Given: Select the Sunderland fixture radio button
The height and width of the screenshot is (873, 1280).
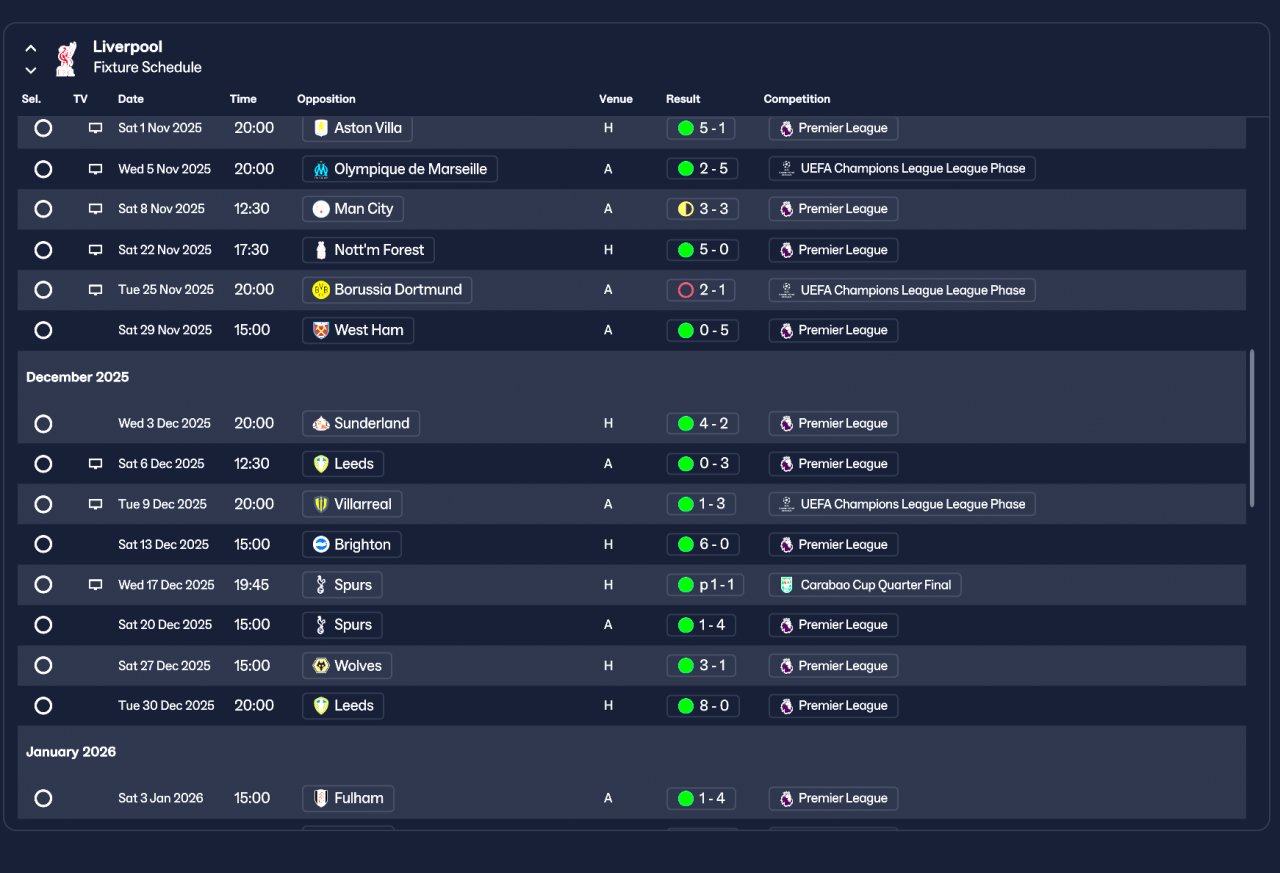Looking at the screenshot, I should tap(43, 424).
